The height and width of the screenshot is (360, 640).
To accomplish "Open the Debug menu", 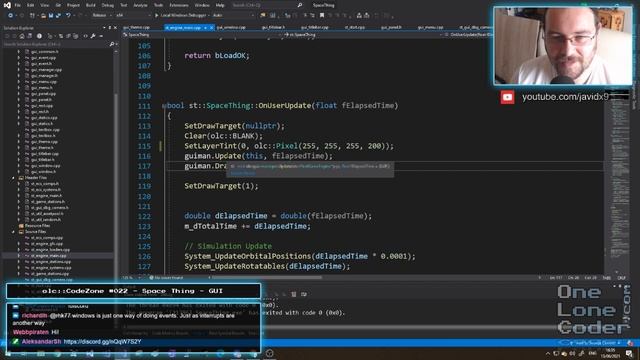I will (x=108, y=5).
